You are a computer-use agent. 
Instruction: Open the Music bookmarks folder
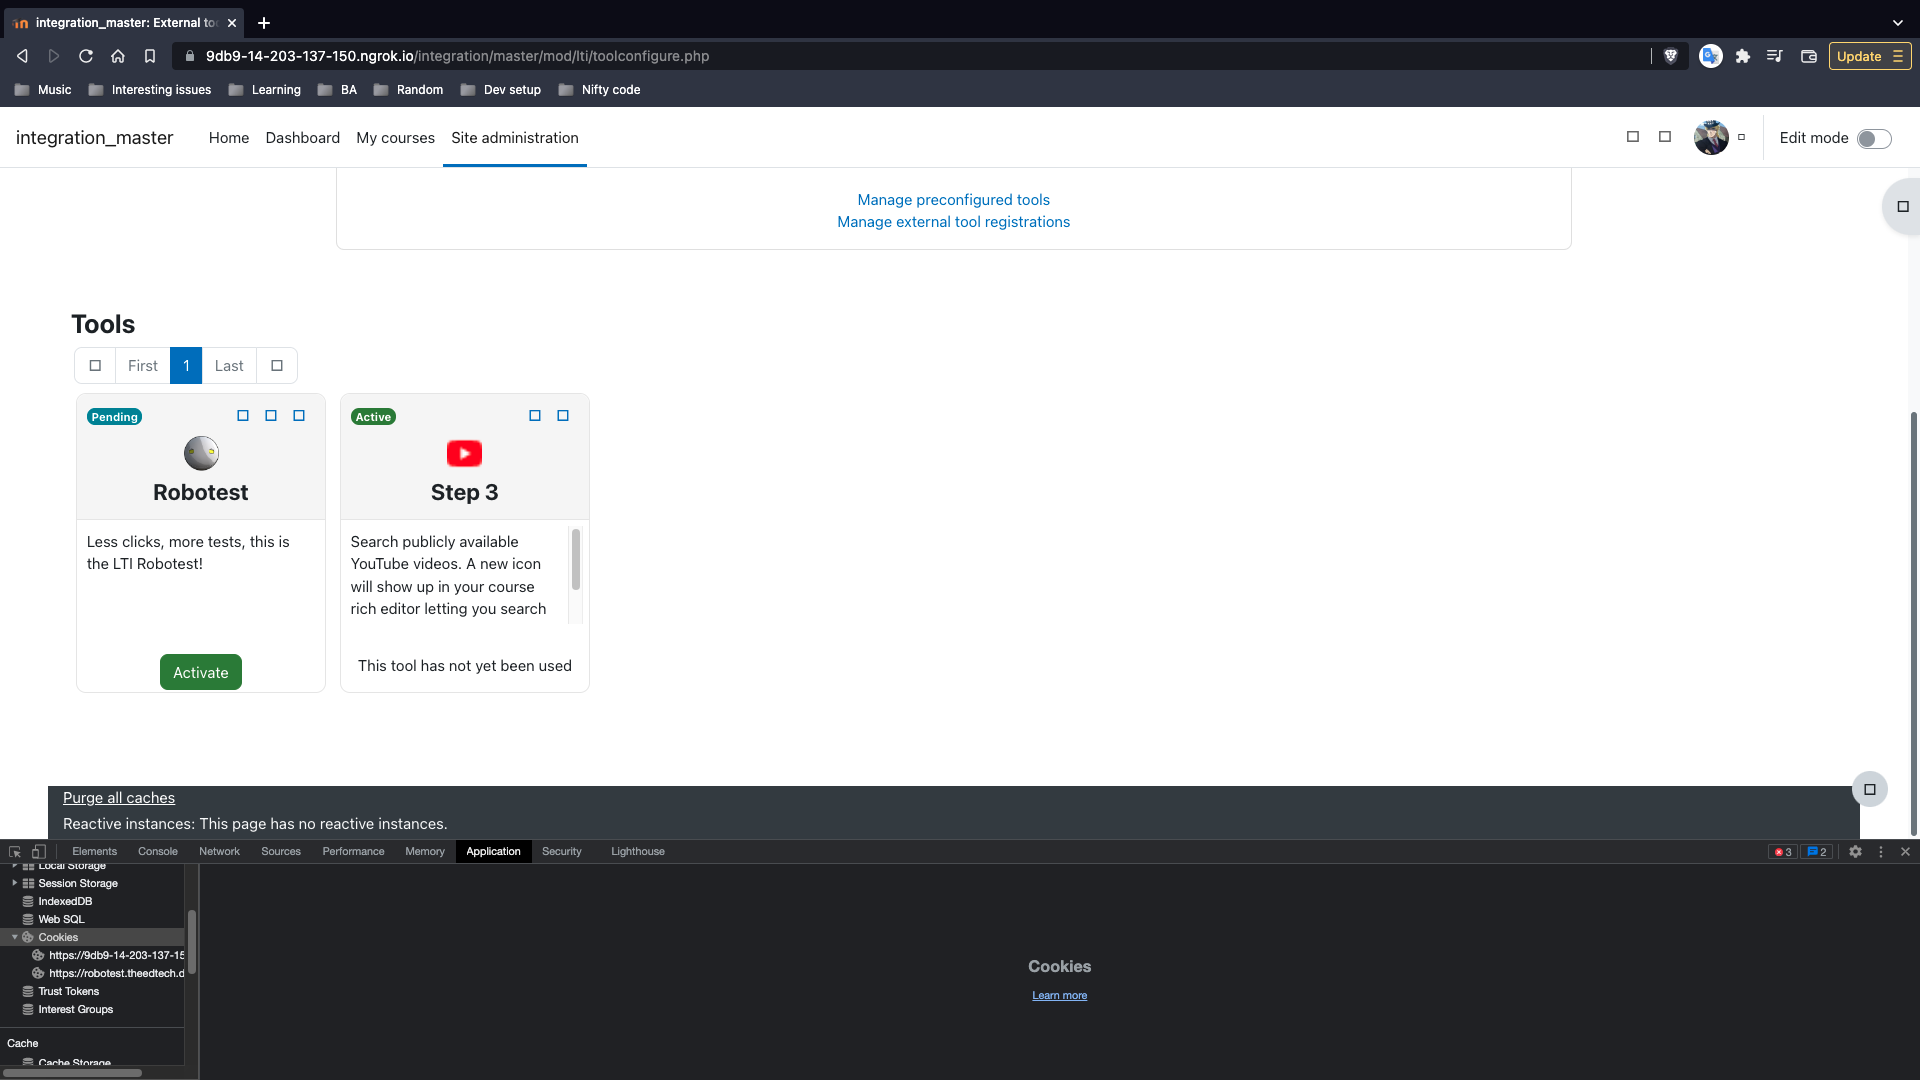point(43,90)
